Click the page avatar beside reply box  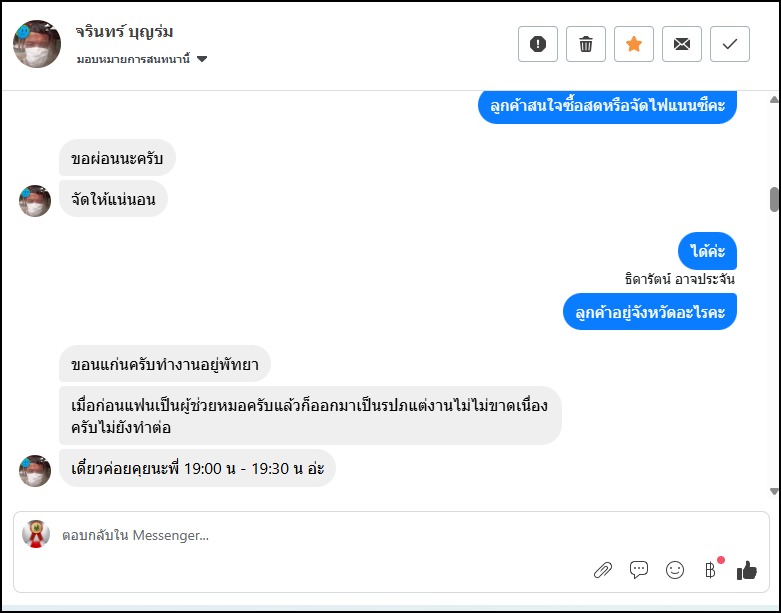[36, 535]
